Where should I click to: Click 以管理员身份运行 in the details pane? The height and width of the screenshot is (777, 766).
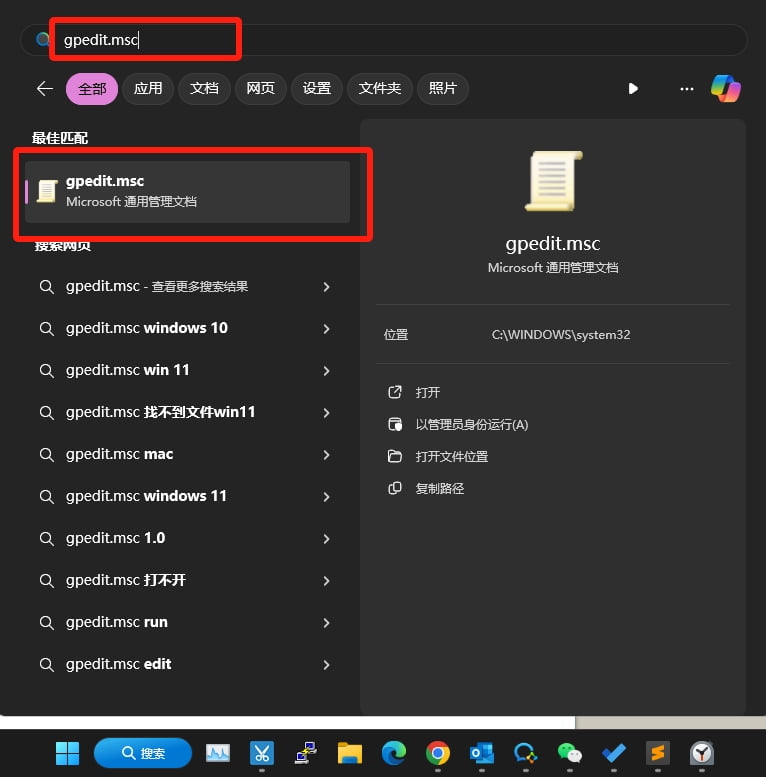click(x=471, y=424)
